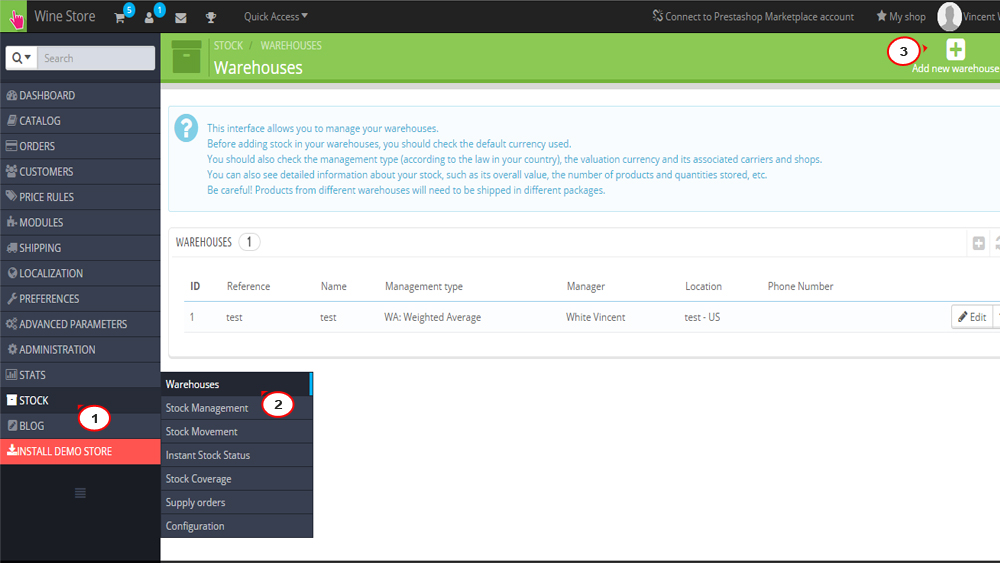Click the Warehouses box icon in header
1000x563 pixels.
[x=186, y=57]
